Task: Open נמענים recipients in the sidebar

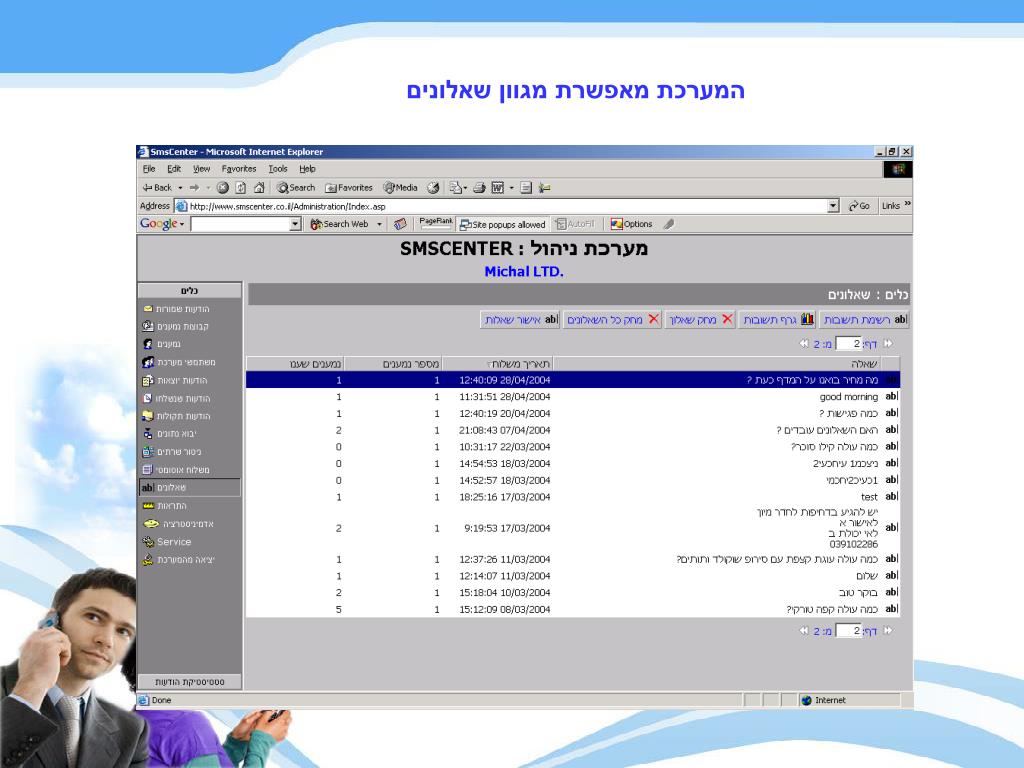Action: pyautogui.click(x=162, y=344)
